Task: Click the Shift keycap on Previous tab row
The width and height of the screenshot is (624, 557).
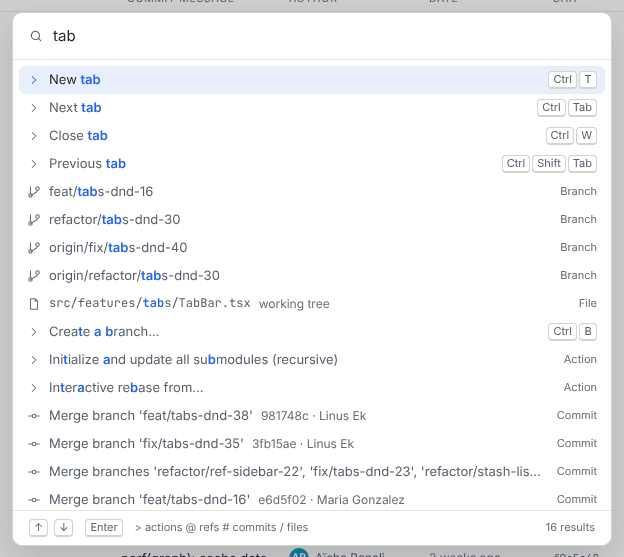Action: click(x=549, y=164)
